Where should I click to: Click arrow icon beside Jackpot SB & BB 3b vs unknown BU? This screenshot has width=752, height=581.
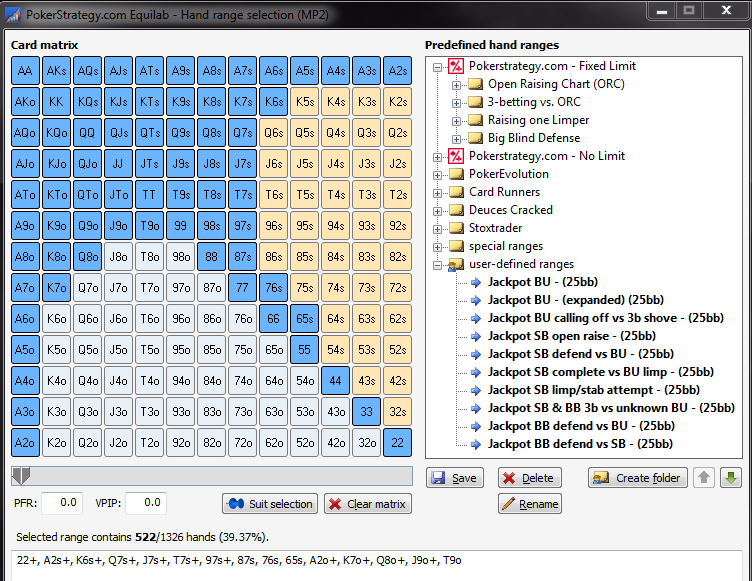[x=476, y=408]
